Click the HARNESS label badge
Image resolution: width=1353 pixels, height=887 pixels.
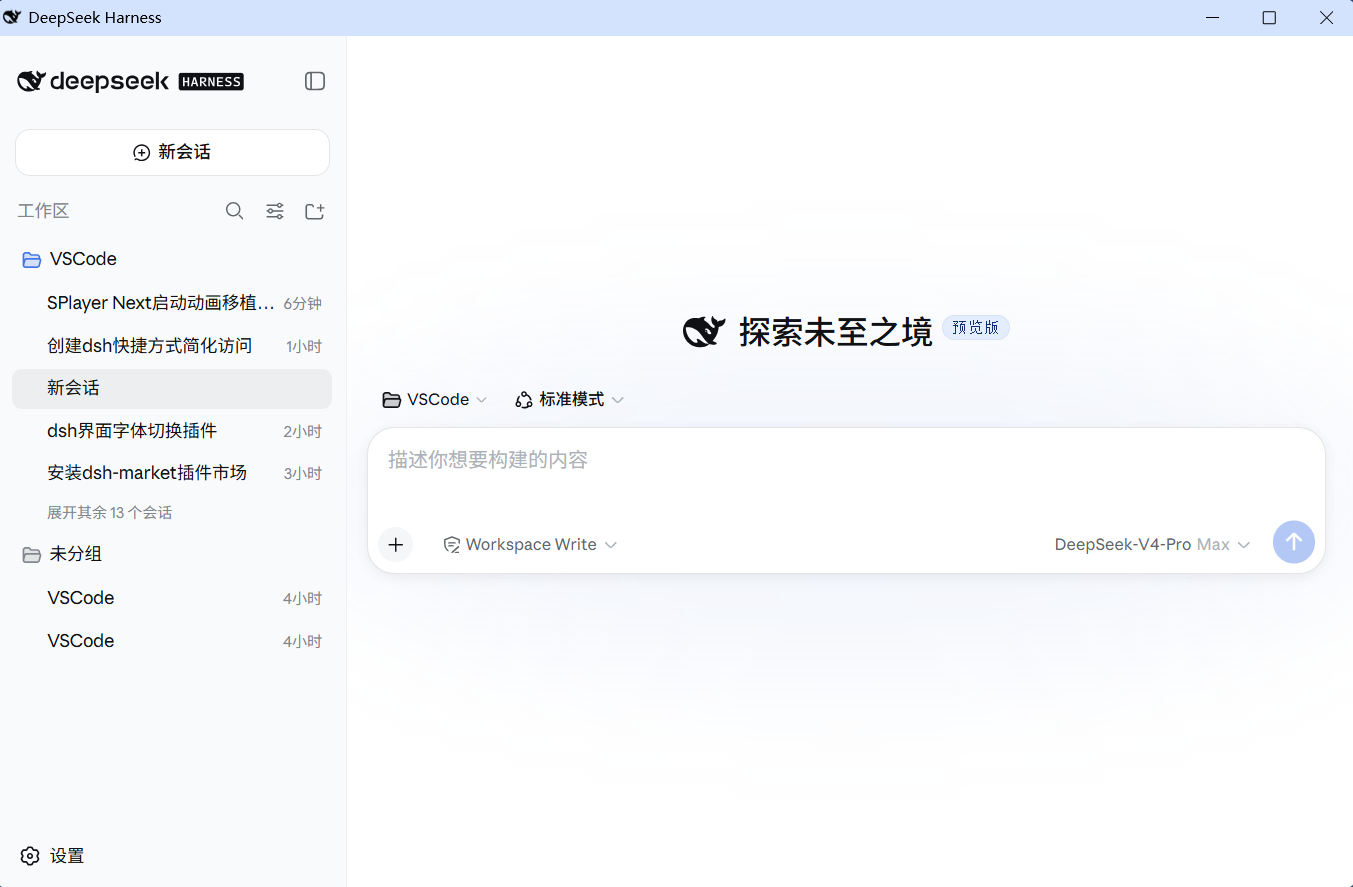[x=211, y=82]
